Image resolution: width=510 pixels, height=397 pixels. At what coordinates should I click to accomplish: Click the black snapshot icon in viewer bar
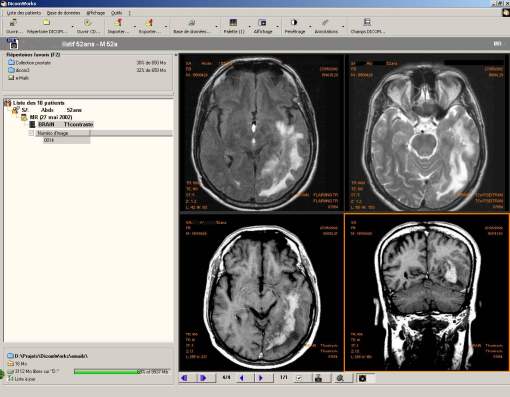pyautogui.click(x=362, y=378)
